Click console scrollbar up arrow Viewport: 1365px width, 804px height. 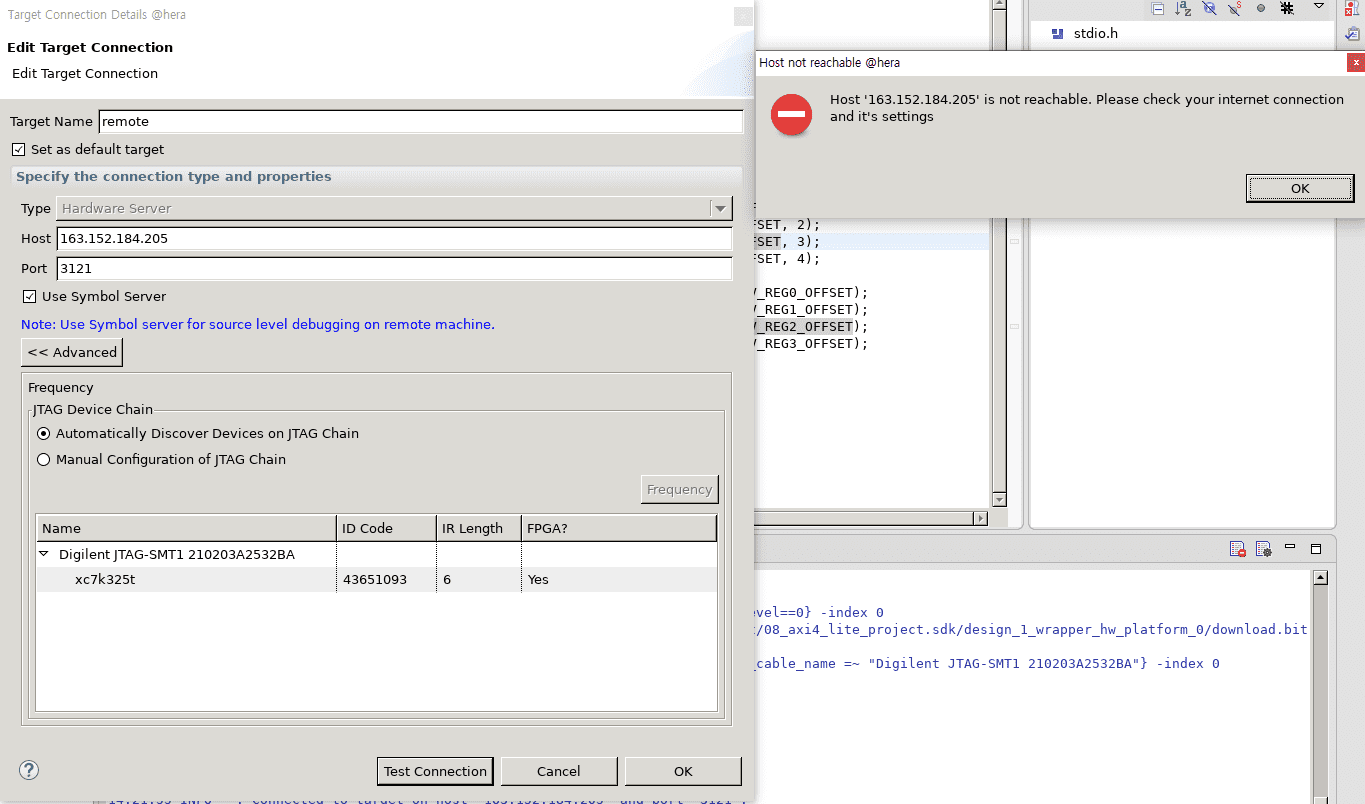click(1320, 578)
